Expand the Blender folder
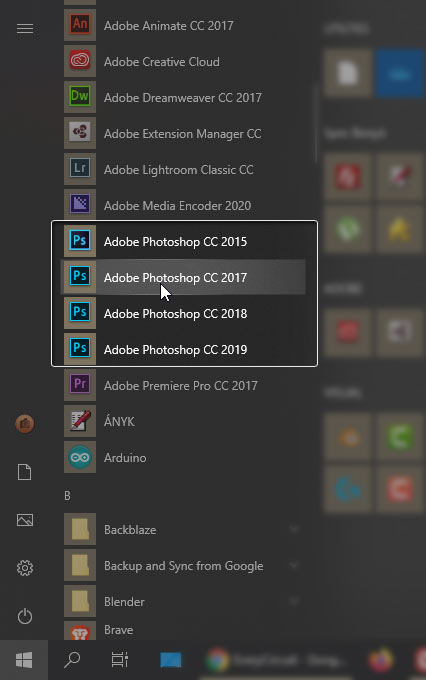Viewport: 426px width, 680px height. 184,602
